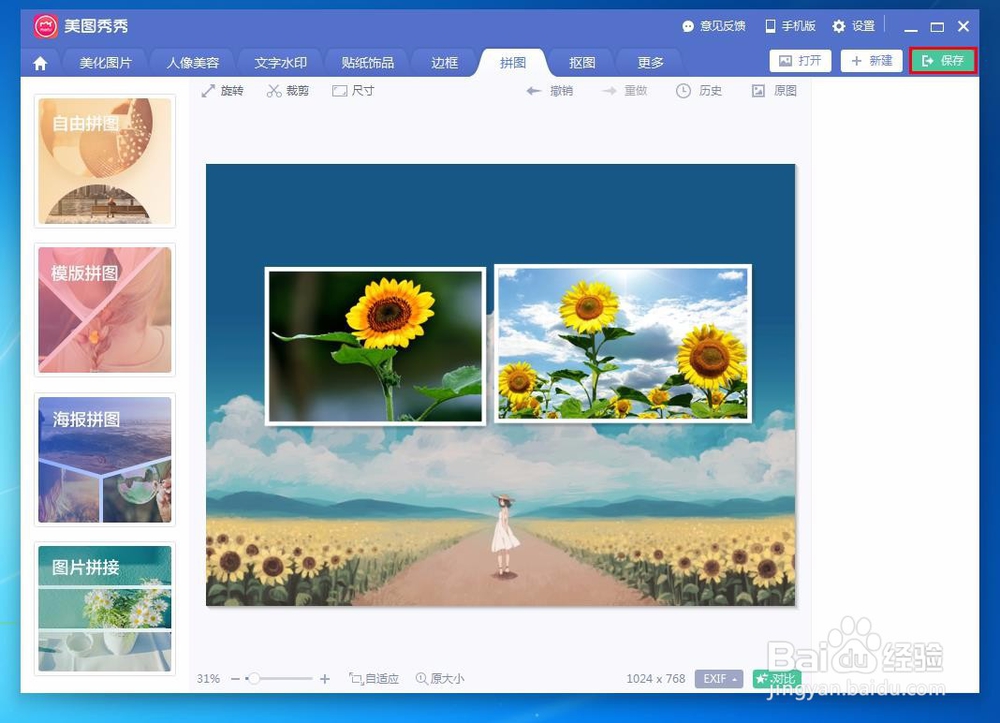Viewport: 1000px width, 723px height.
Task: Fit image with 自适应
Action: click(374, 678)
